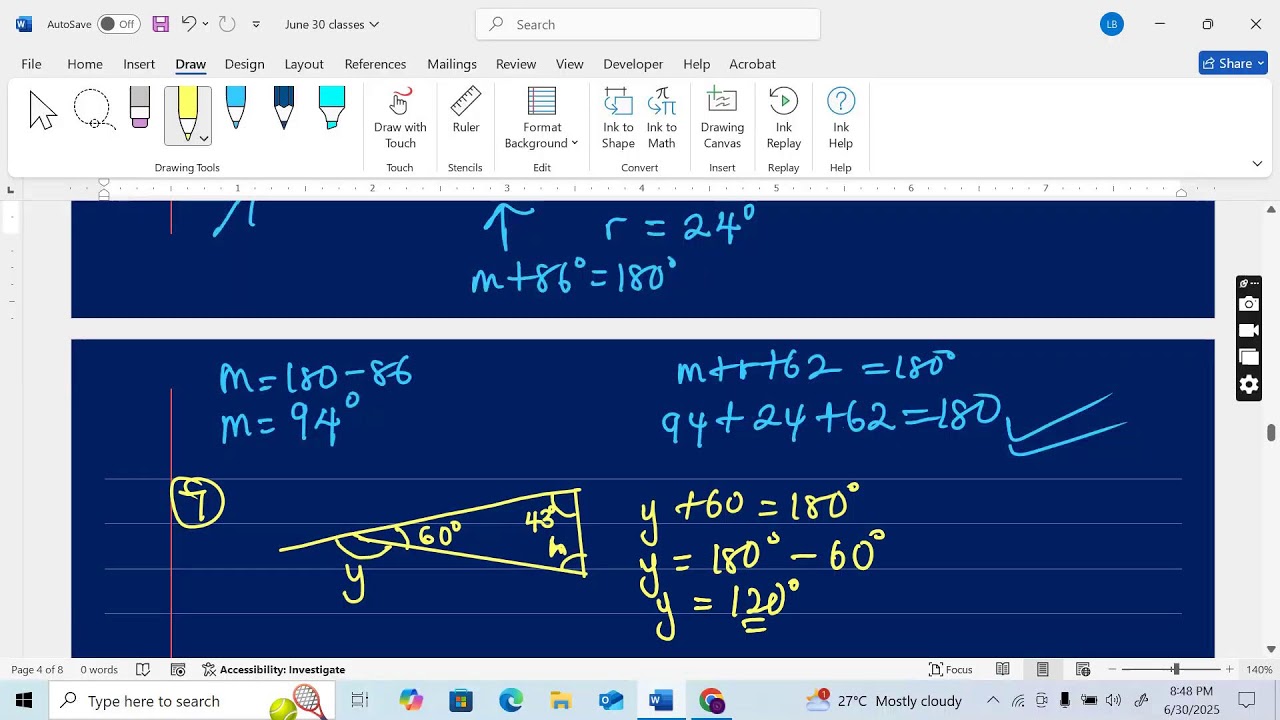Open Task View on the taskbar
Screen dimensions: 1280x720
360,701
